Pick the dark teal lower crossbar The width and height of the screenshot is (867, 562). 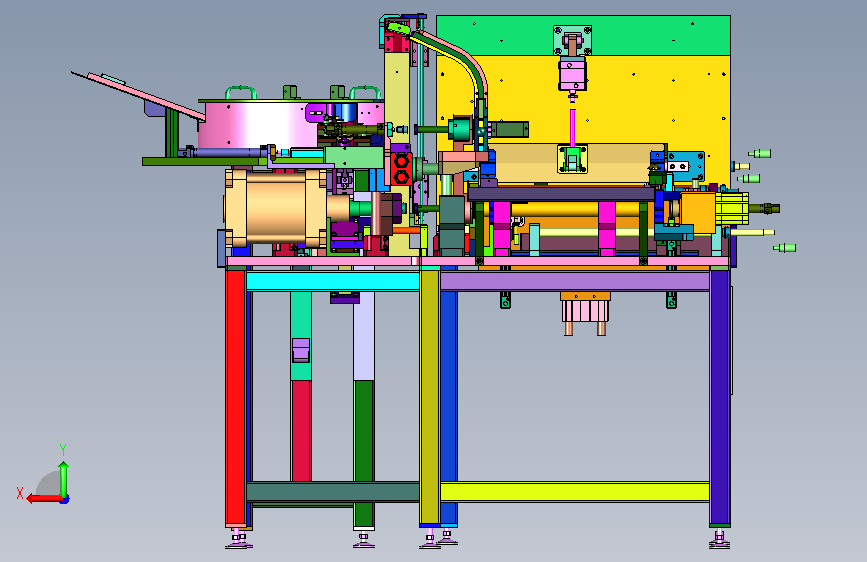point(333,492)
